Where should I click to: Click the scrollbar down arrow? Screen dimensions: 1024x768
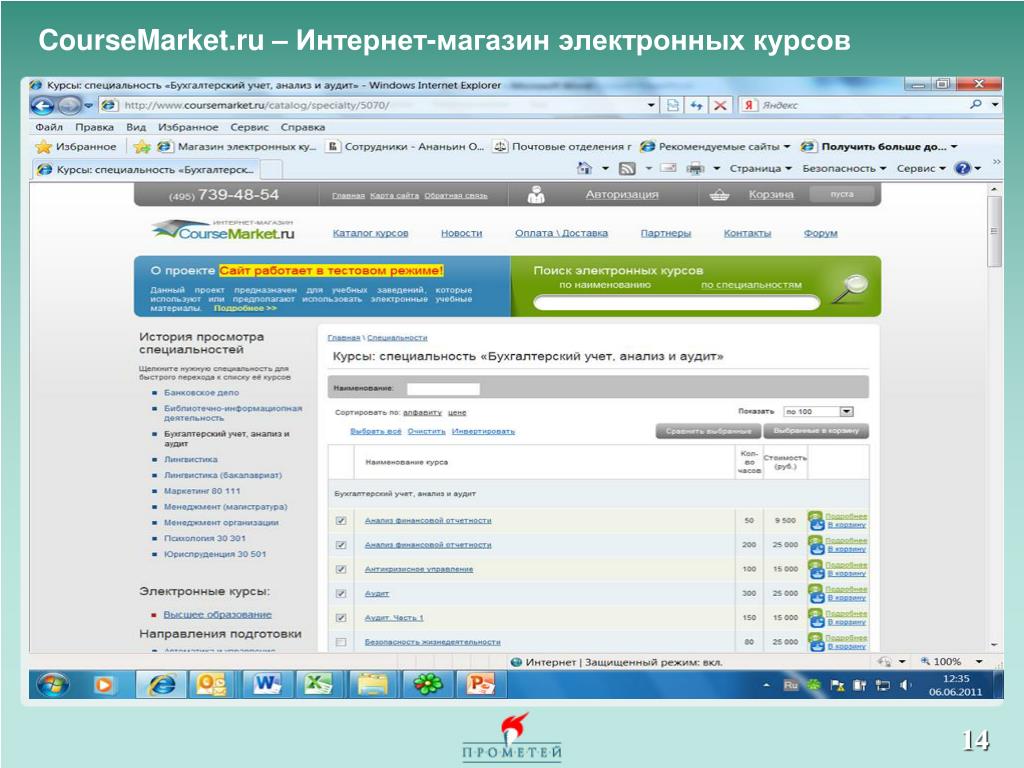coord(994,645)
